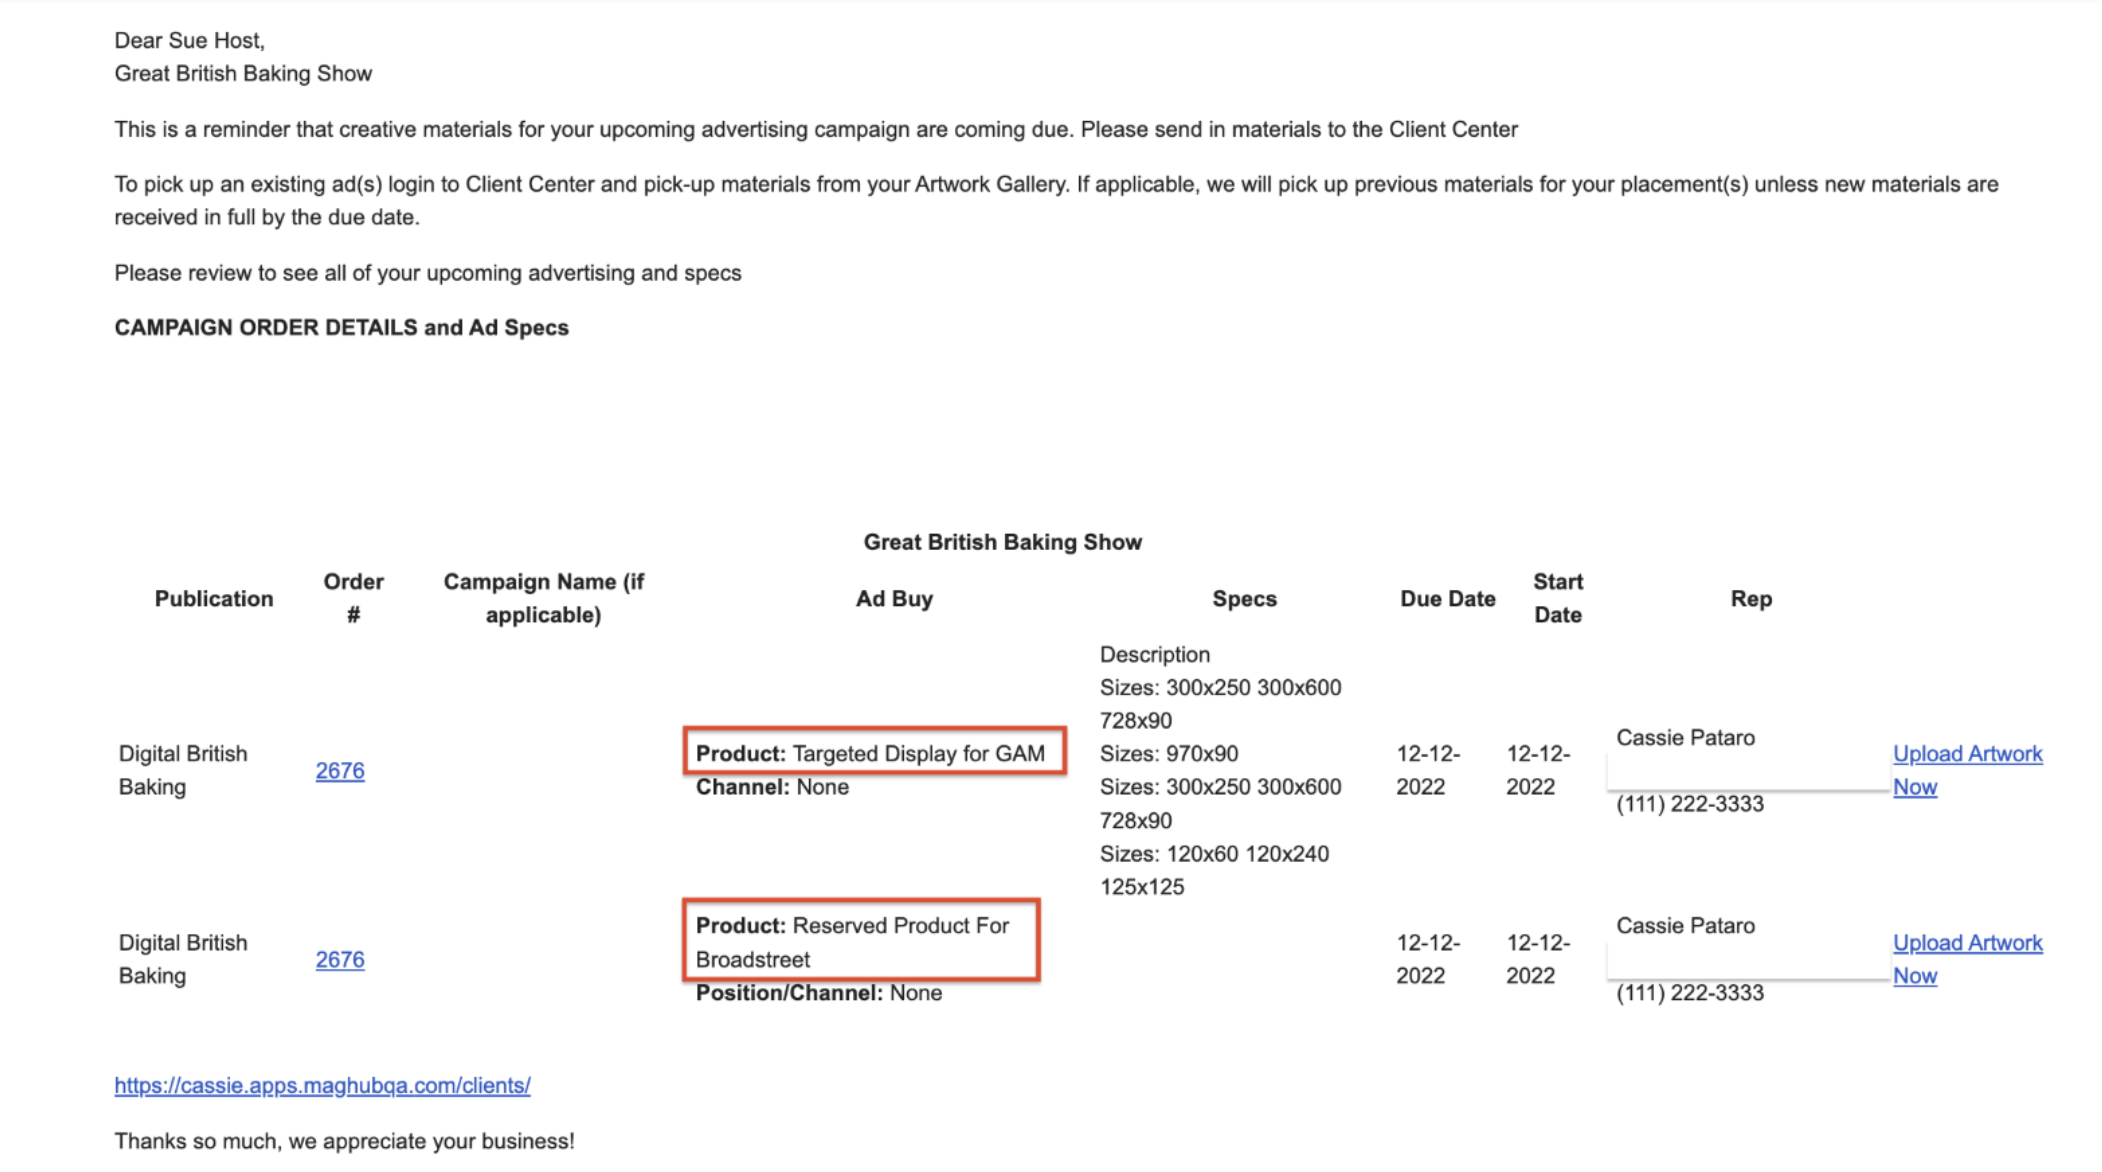Open order 2676 link in Reserved Product row

tap(340, 960)
